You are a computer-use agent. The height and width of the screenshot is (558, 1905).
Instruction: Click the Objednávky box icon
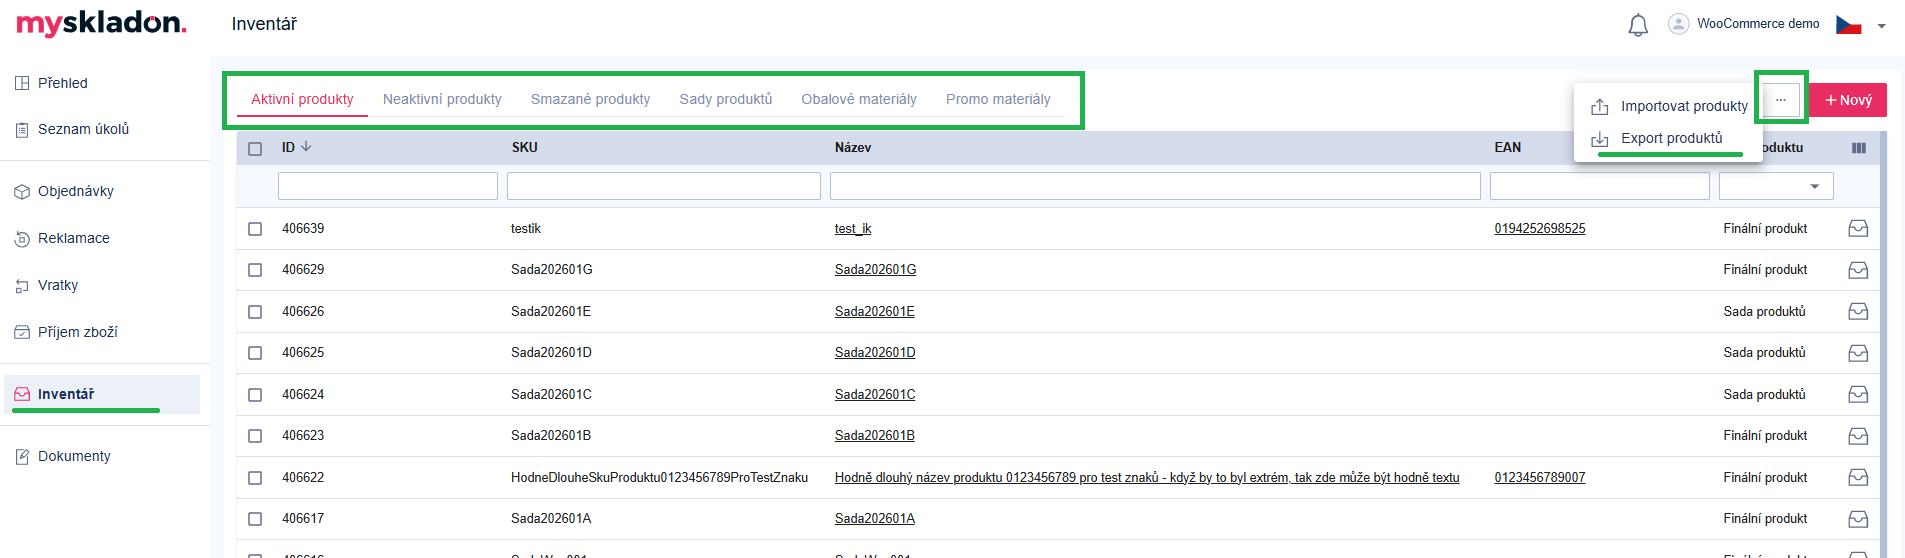22,191
